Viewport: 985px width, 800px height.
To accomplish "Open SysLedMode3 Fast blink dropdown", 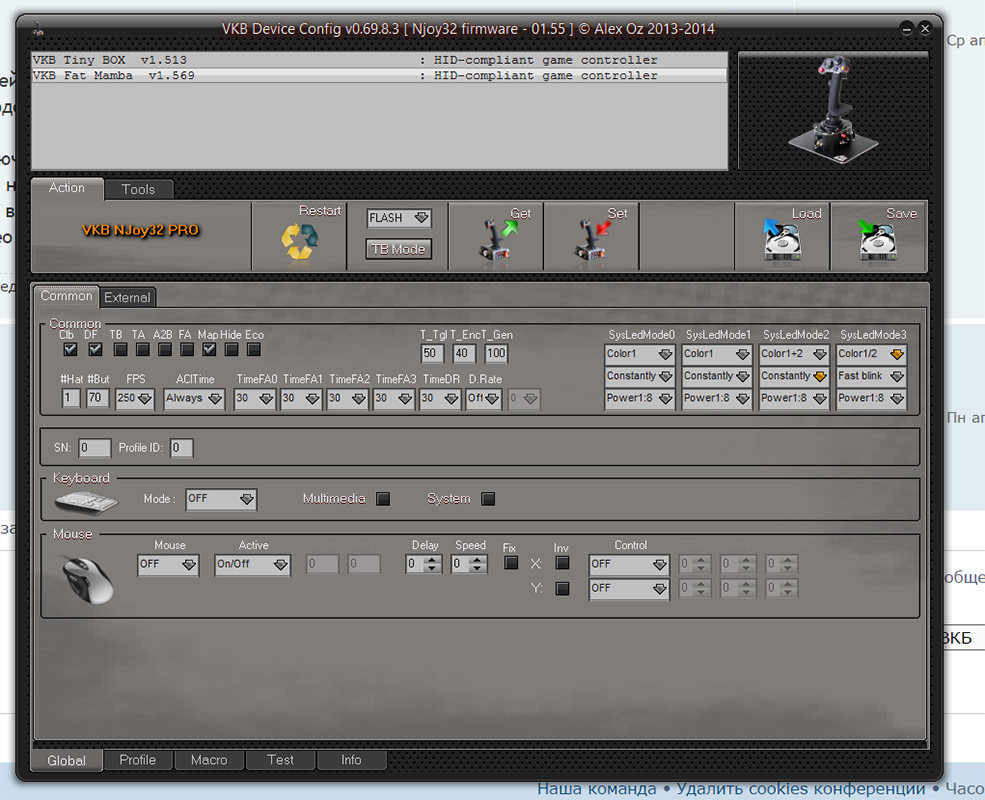I will [871, 376].
